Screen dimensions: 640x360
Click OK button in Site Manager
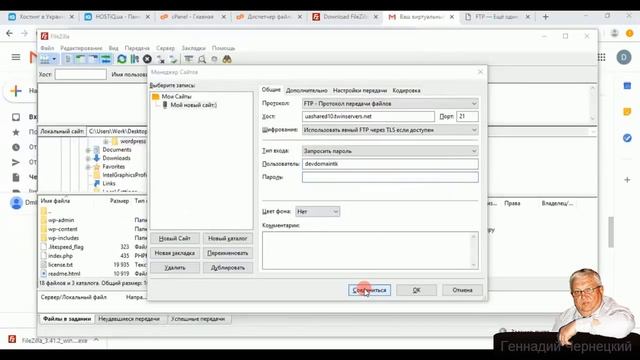click(416, 290)
